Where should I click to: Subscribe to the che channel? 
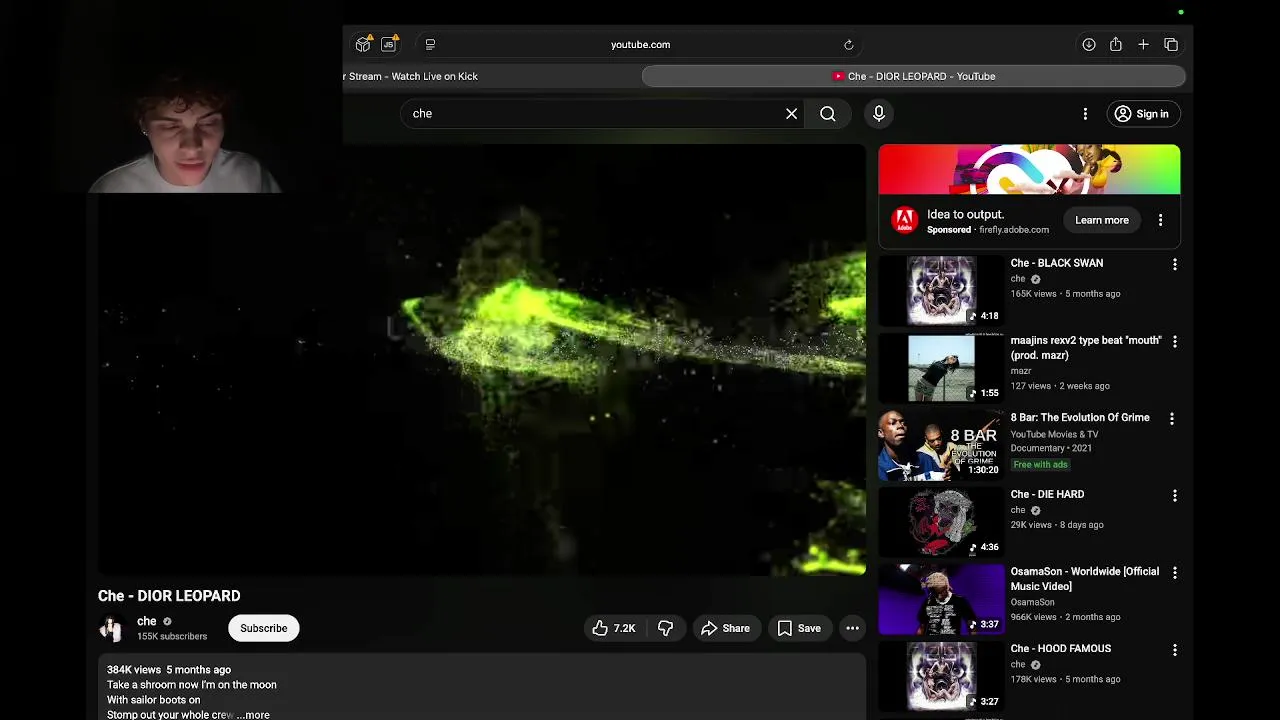[263, 628]
